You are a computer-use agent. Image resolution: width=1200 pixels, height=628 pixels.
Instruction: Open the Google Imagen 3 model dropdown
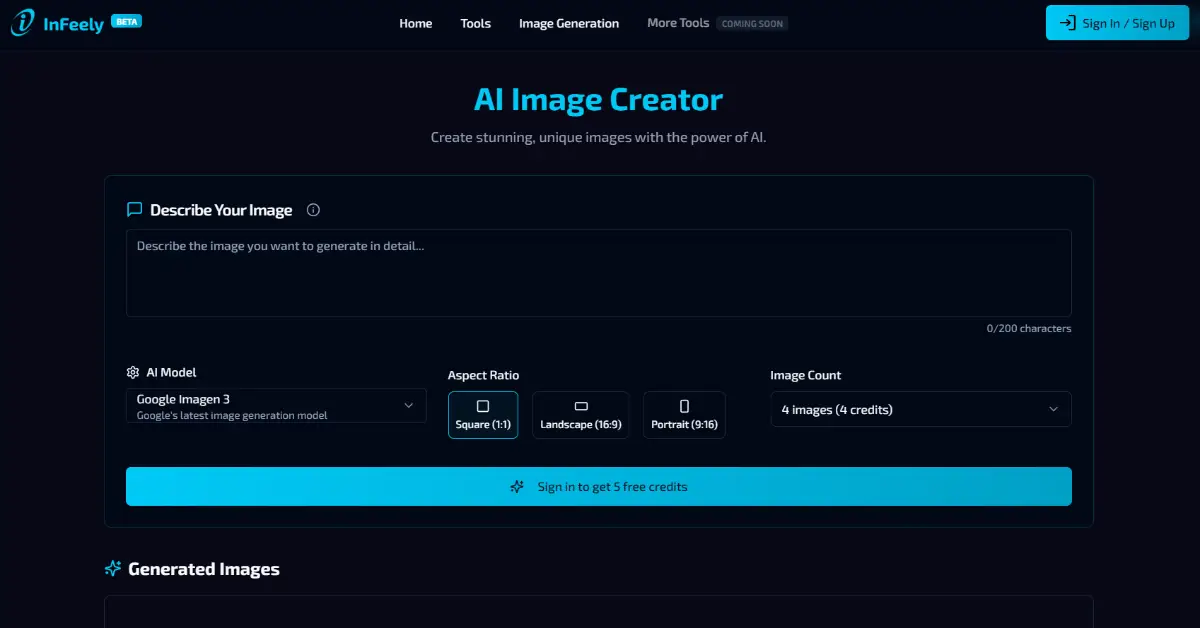coord(276,406)
